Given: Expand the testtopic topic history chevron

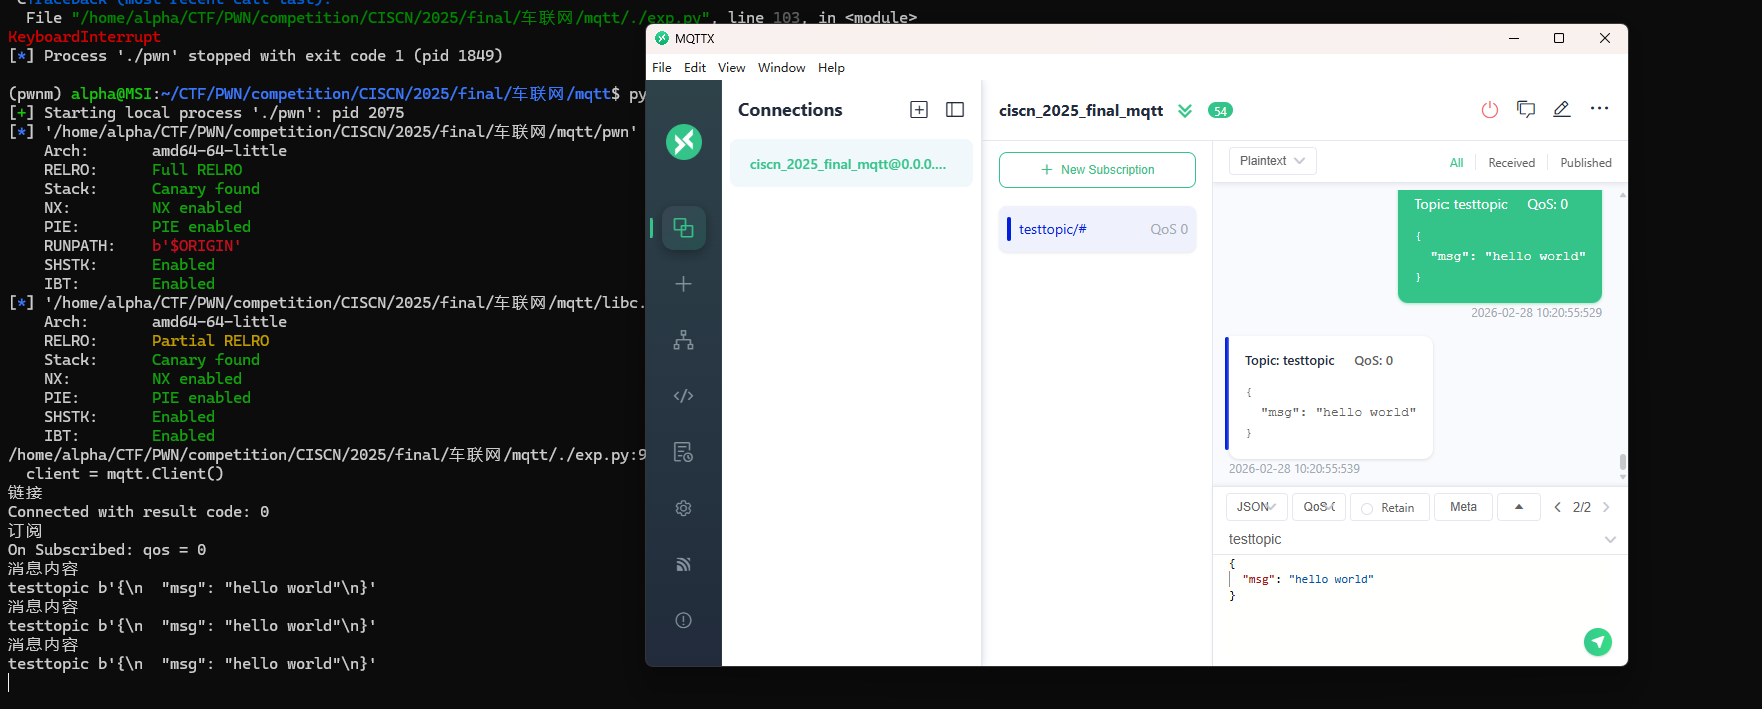Looking at the screenshot, I should click(x=1609, y=540).
